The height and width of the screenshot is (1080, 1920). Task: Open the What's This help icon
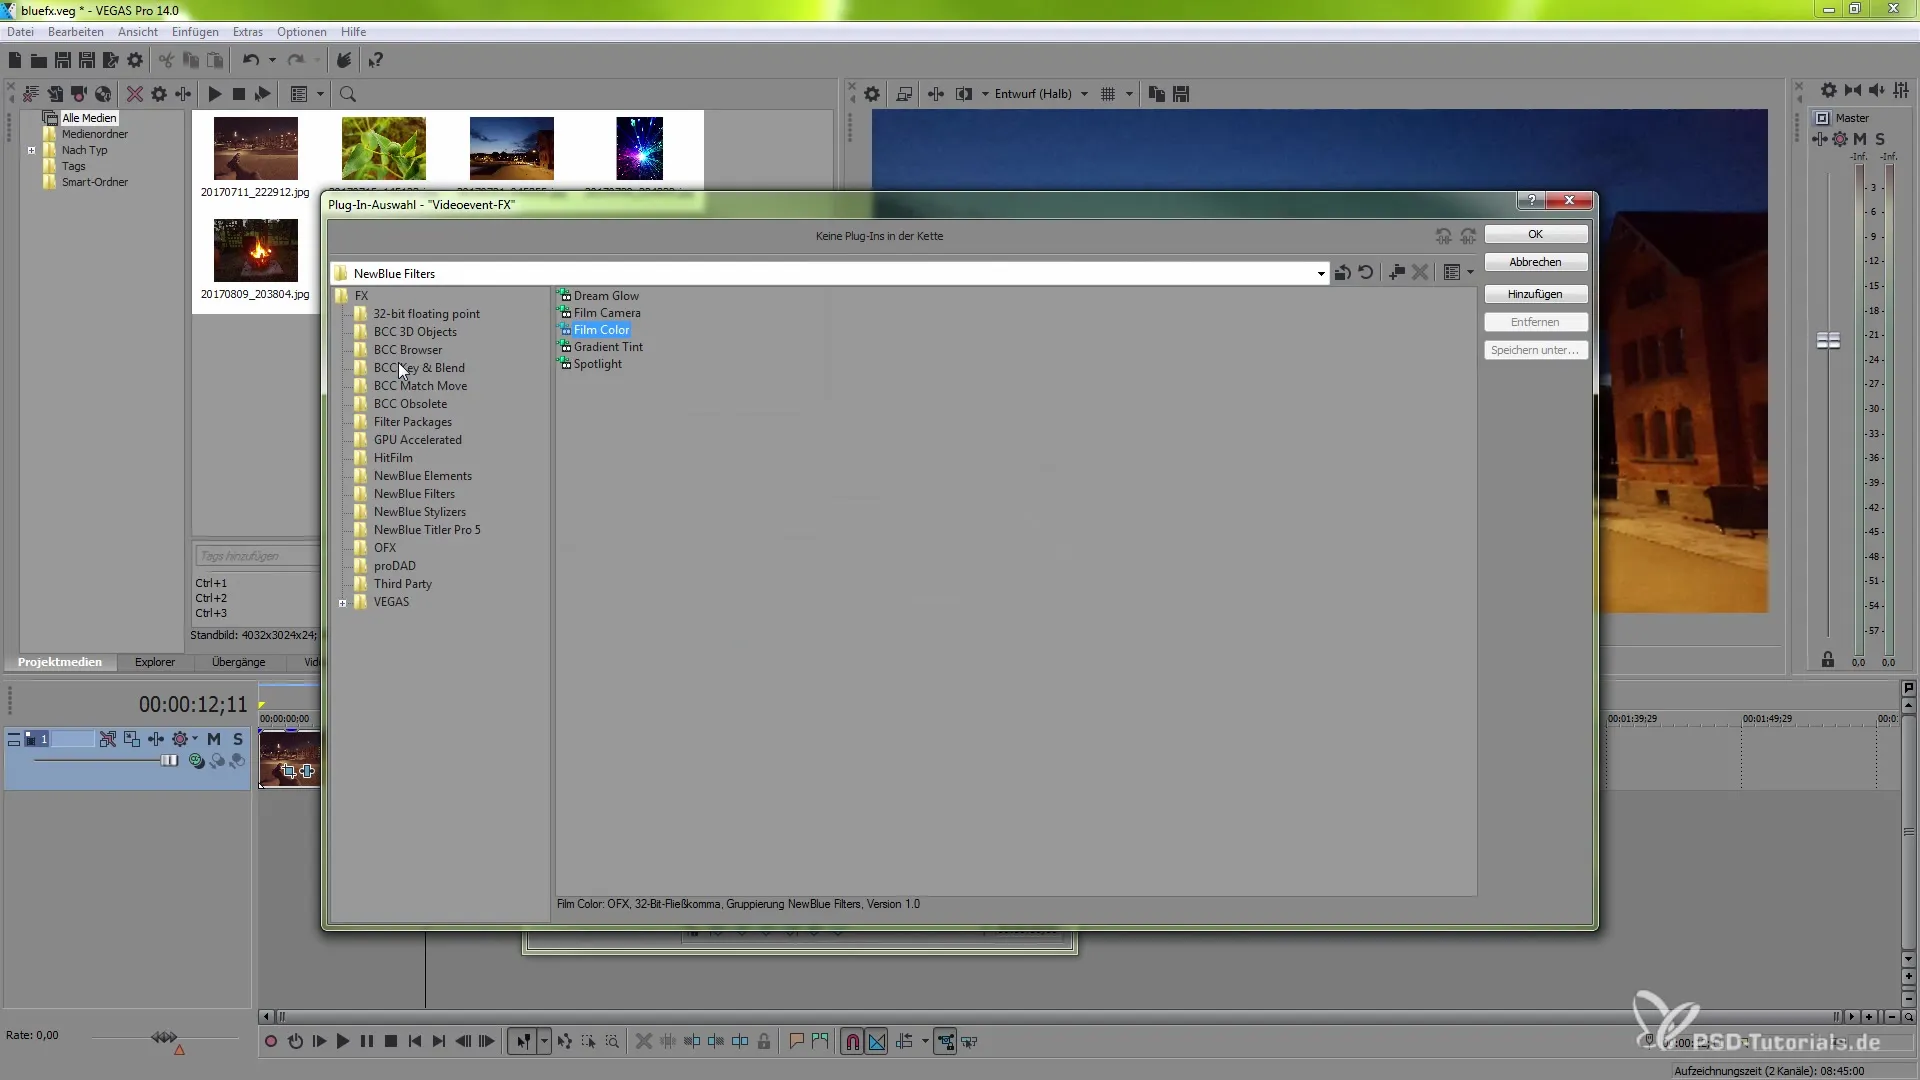(x=375, y=61)
